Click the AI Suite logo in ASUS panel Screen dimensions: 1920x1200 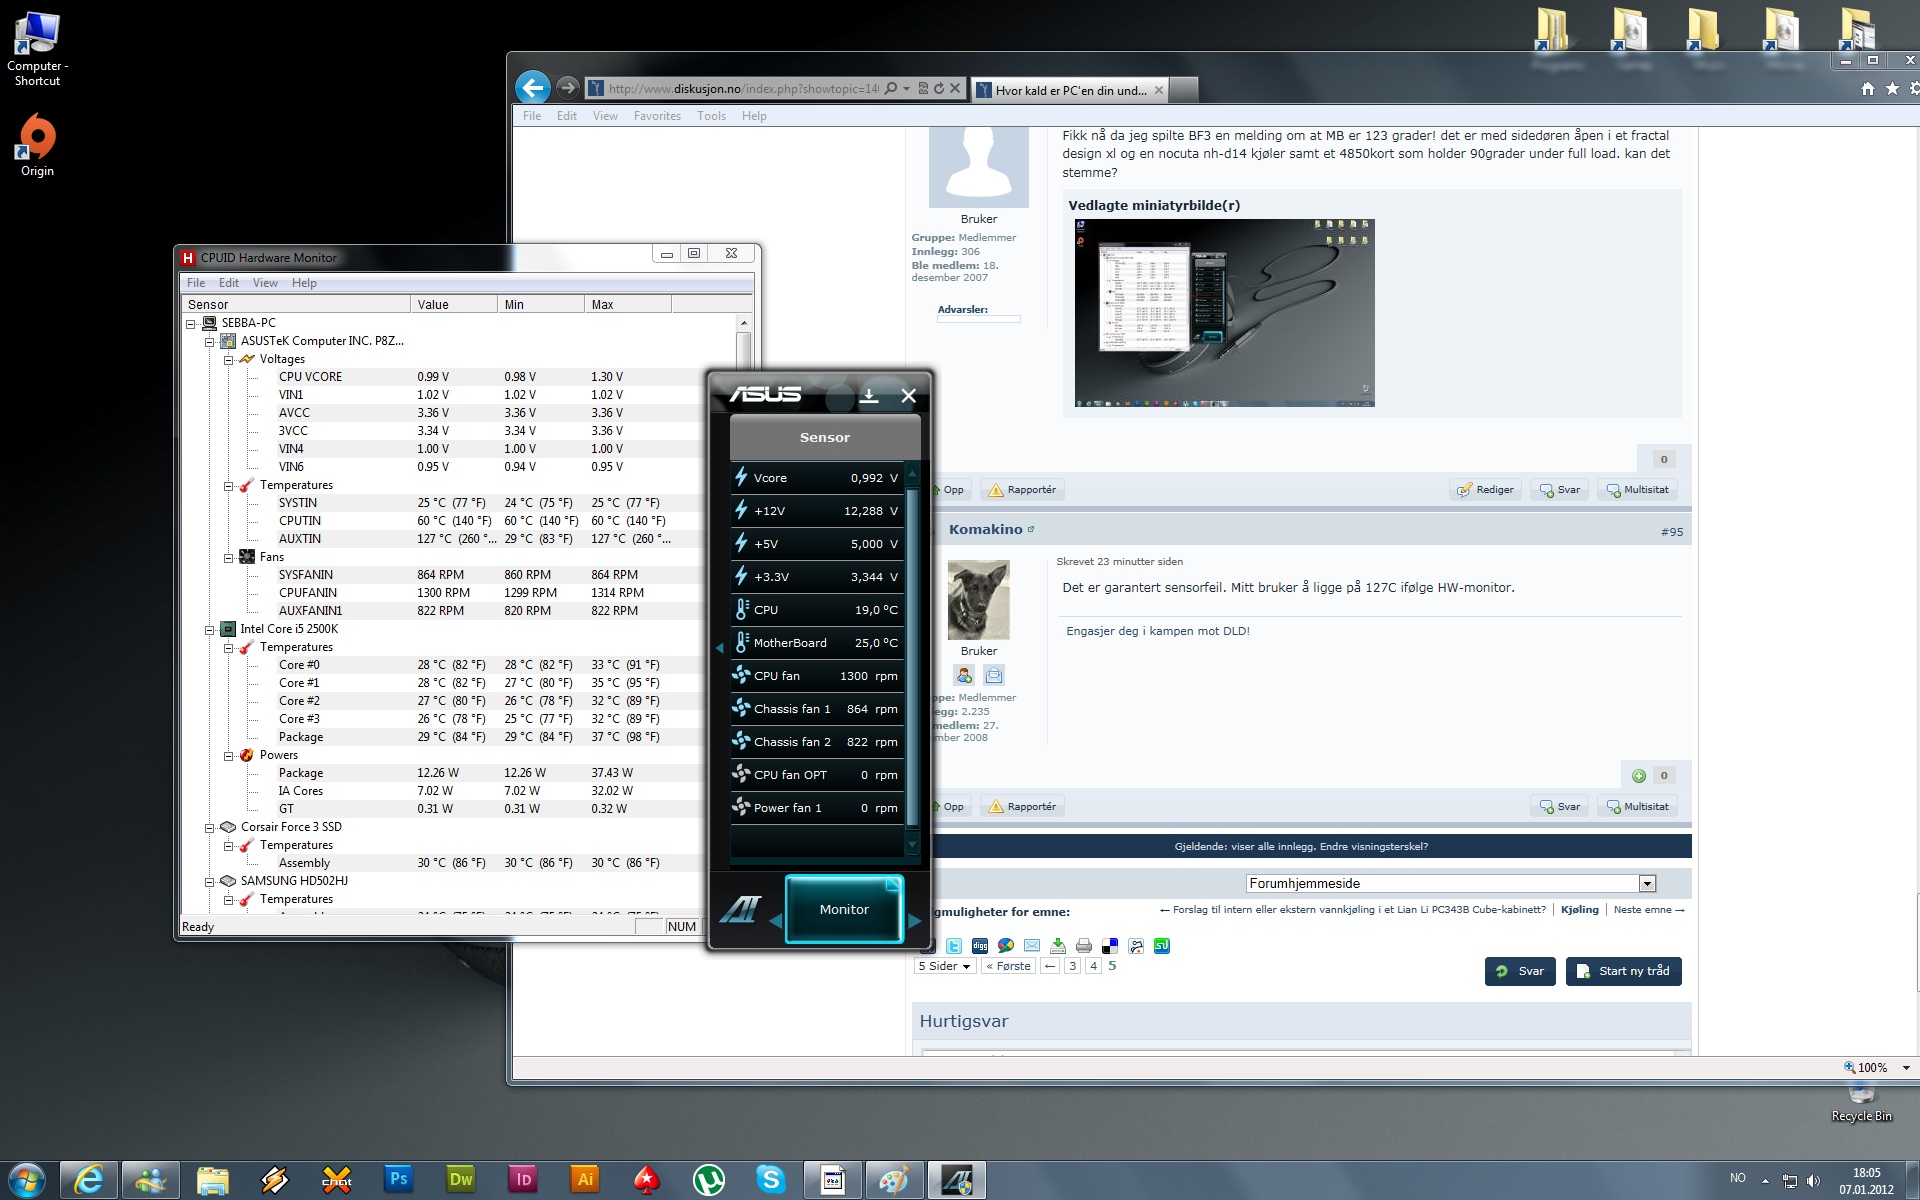[740, 909]
